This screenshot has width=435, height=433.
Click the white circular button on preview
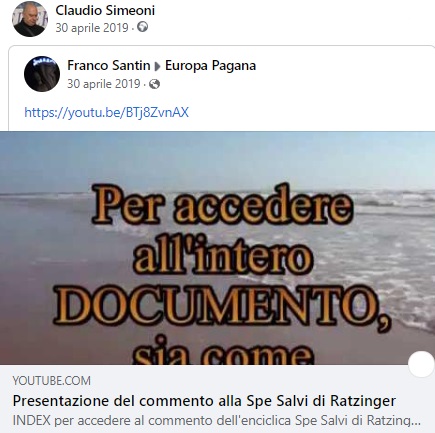421,364
